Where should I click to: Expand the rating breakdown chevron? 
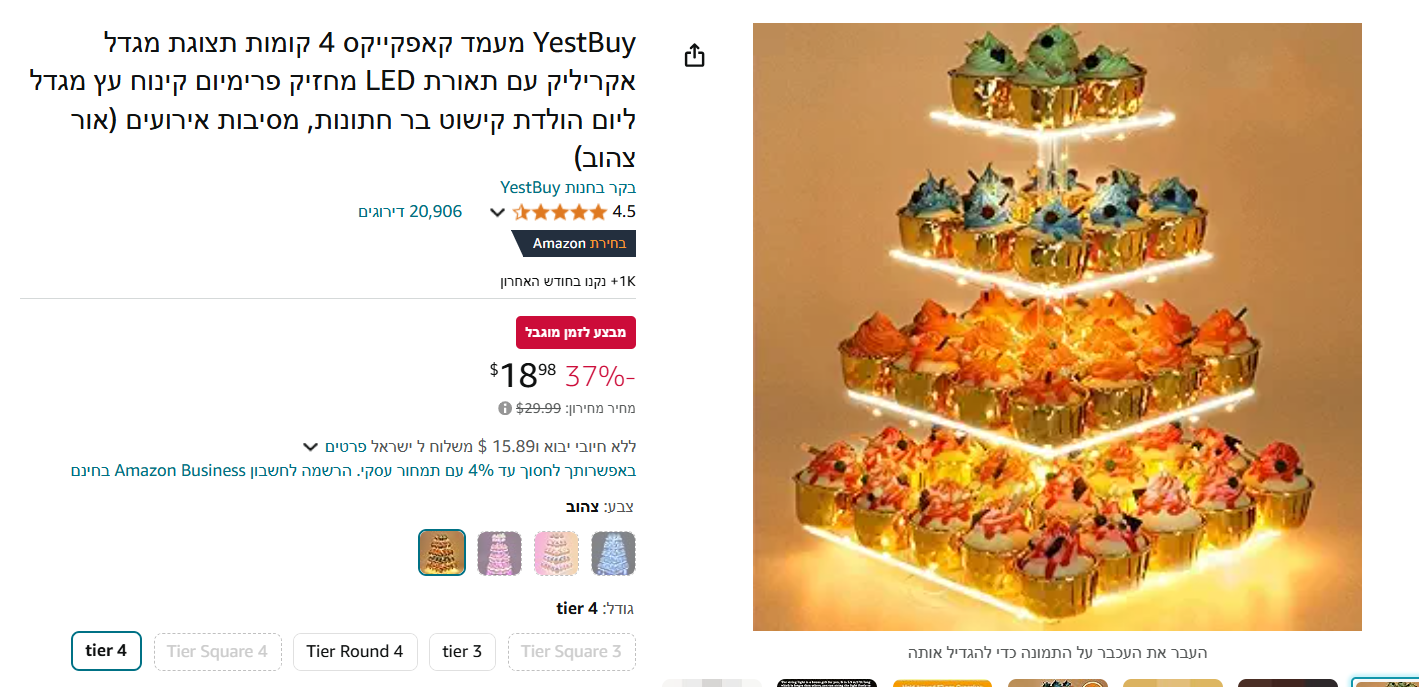497,212
